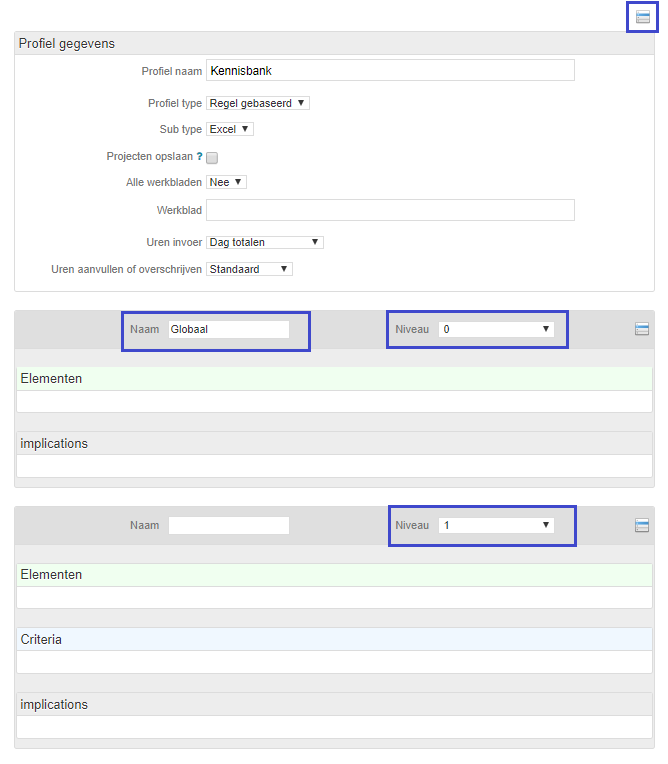This screenshot has height=764, width=668.
Task: Toggle the Projecten opslaan checkbox
Action: click(x=212, y=157)
